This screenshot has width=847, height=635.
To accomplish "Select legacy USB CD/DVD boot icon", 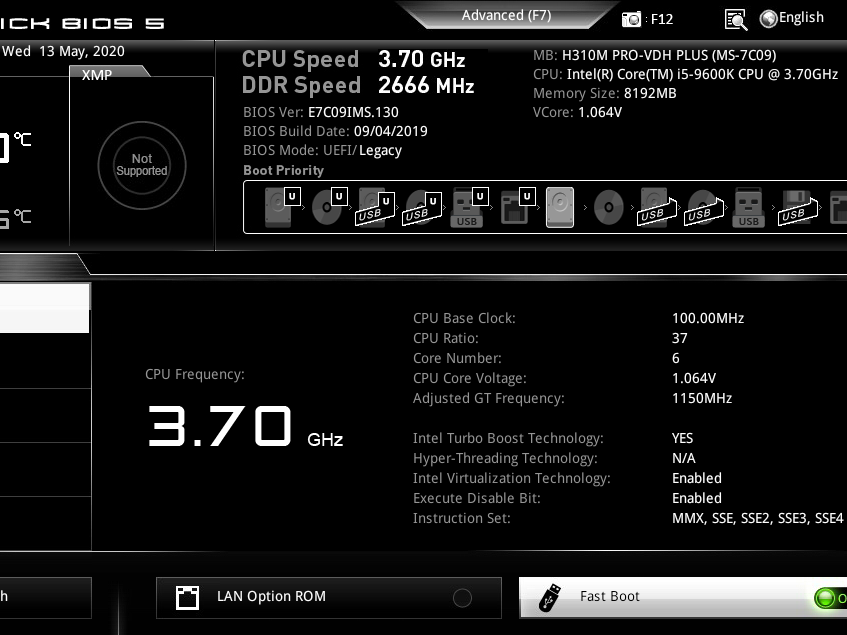I will coord(704,207).
